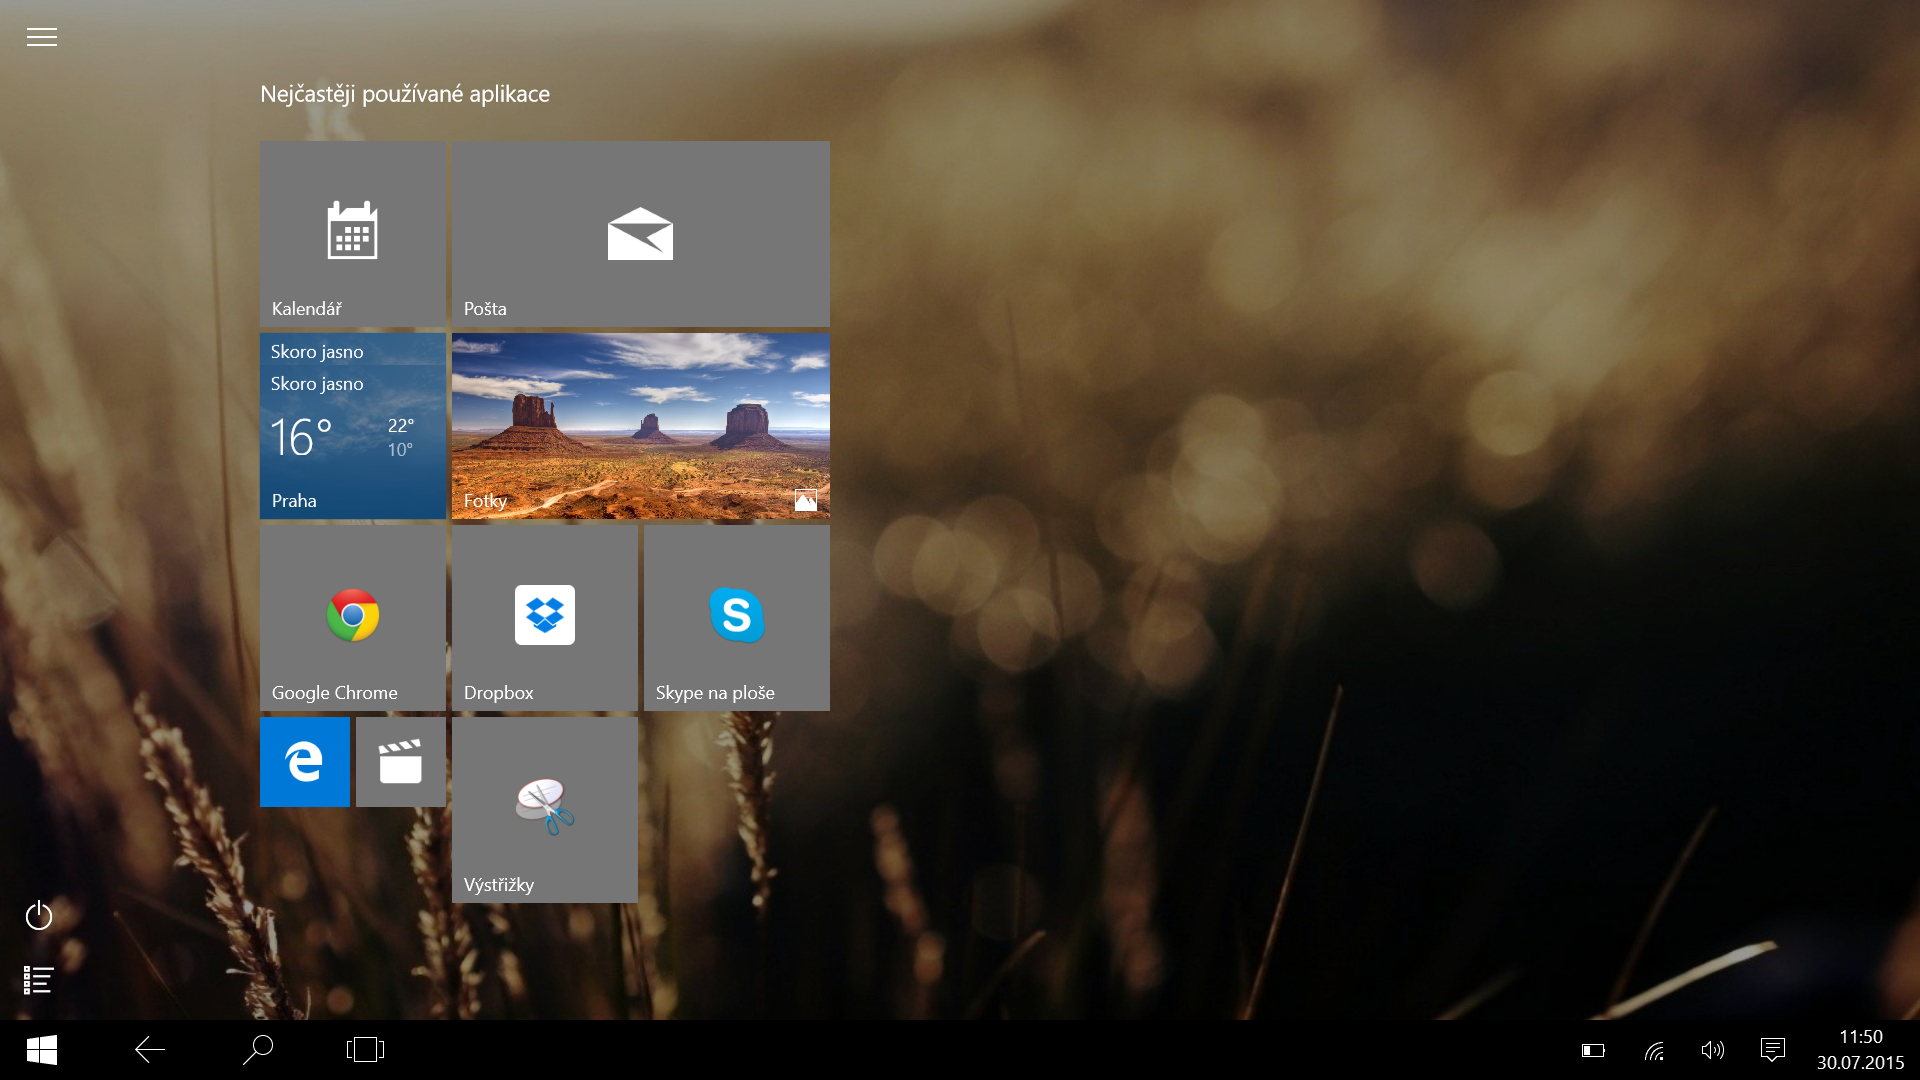The image size is (1920, 1080).
Task: Open the Wi-Fi network icon
Action: tap(1654, 1050)
